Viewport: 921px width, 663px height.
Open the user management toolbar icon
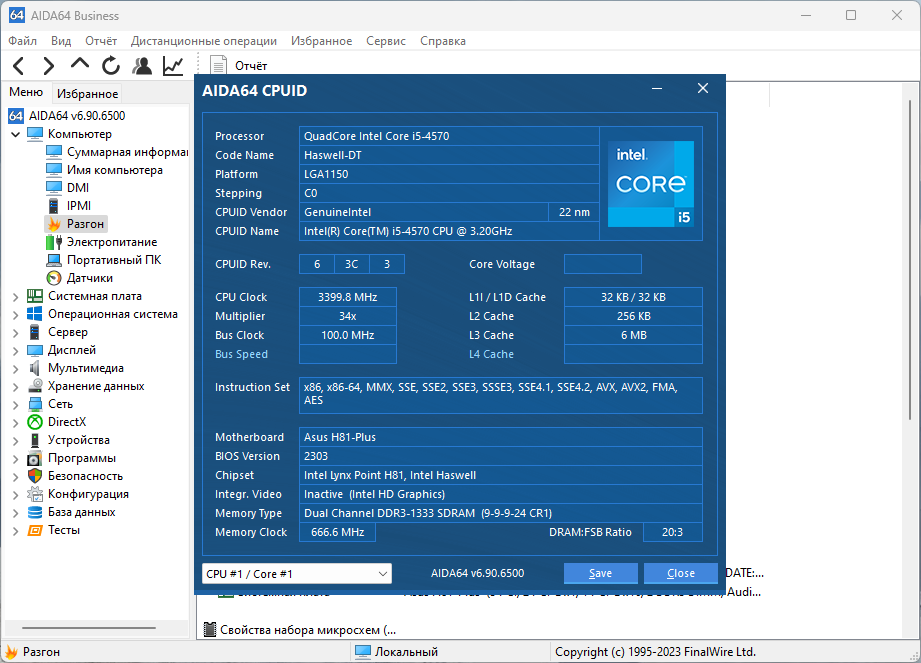(x=142, y=66)
